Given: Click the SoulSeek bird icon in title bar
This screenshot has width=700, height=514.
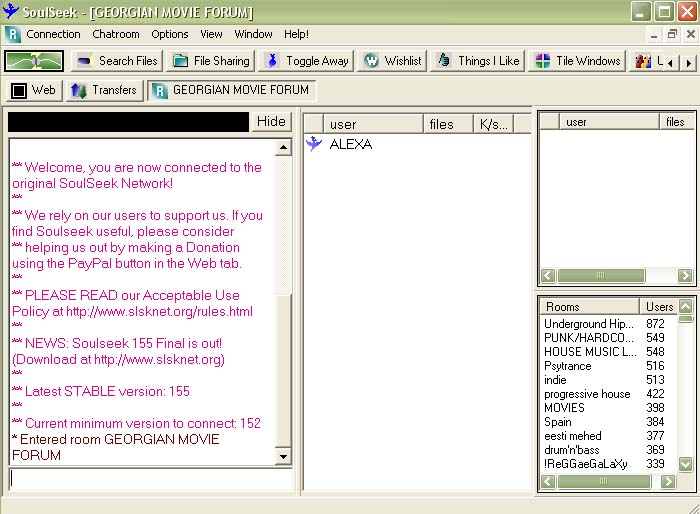Looking at the screenshot, I should pos(11,11).
